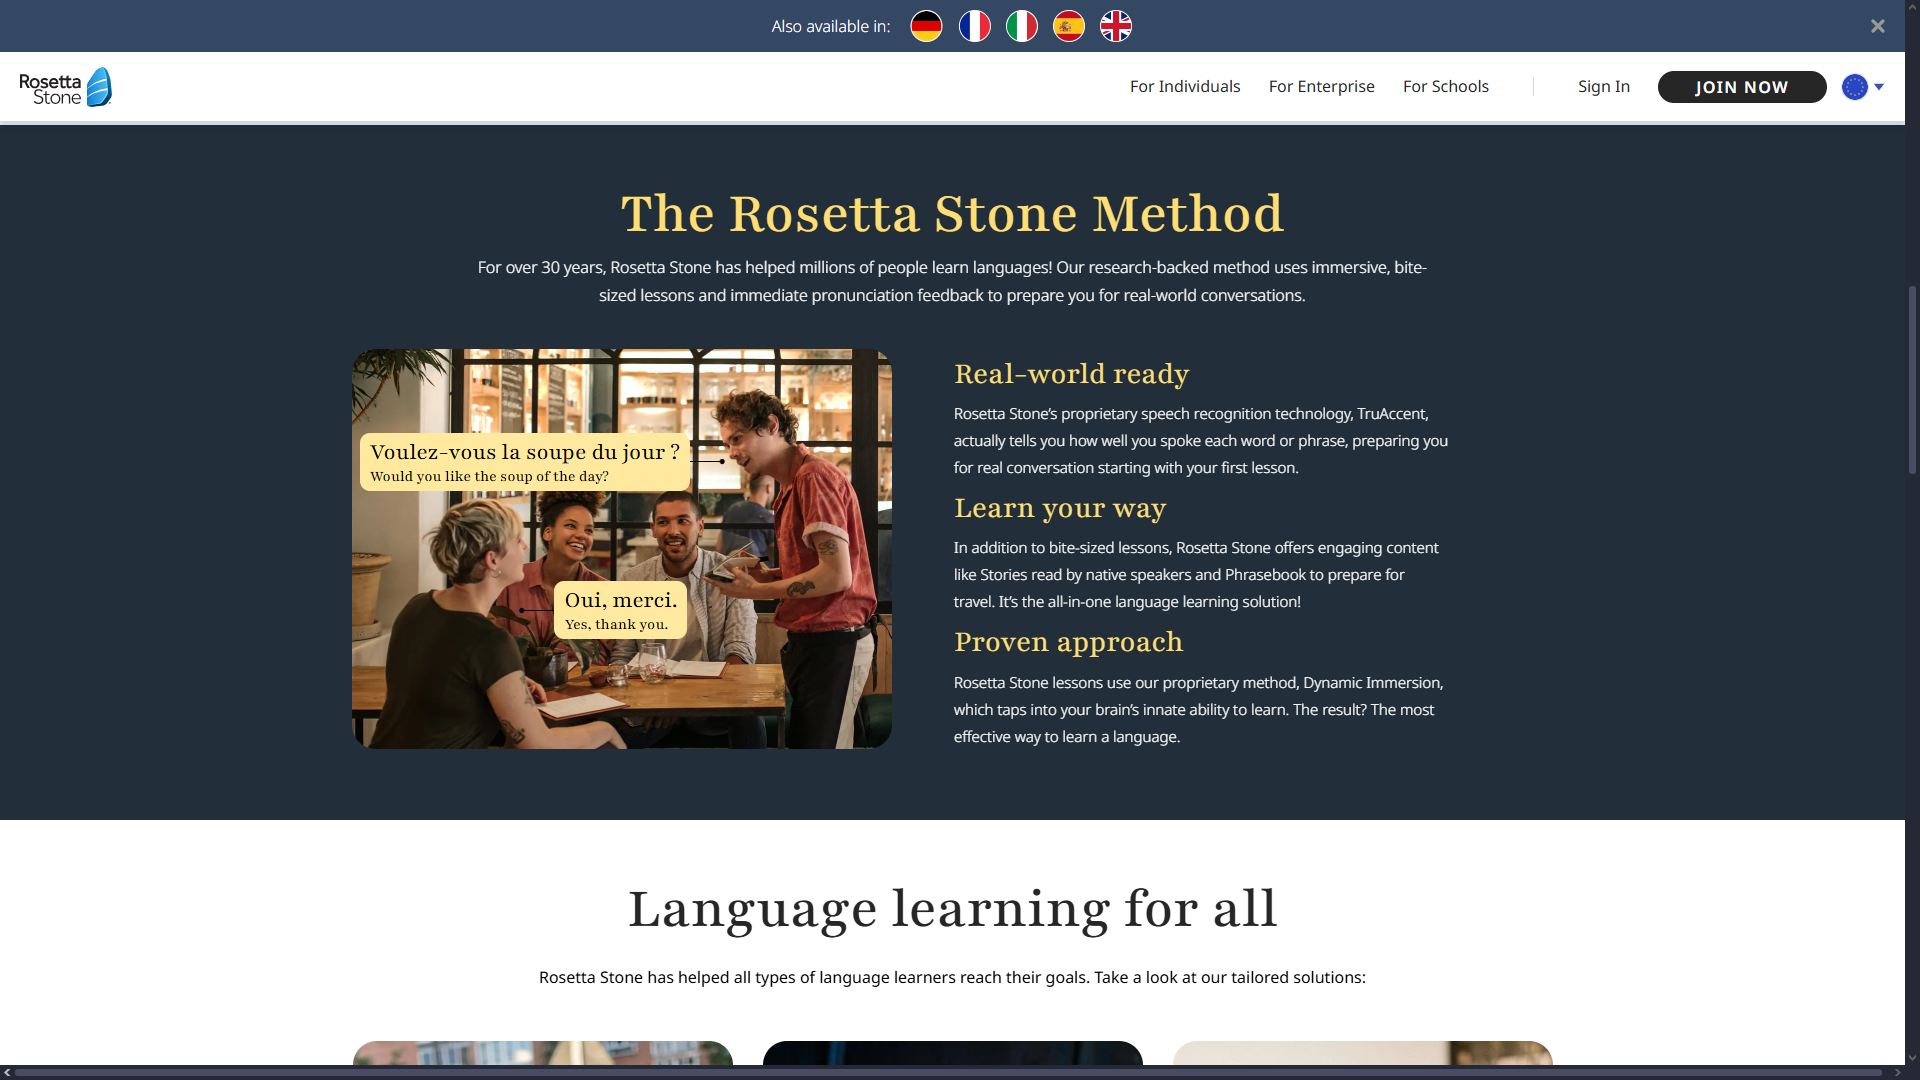Click the Sign In link
Viewport: 1920px width, 1080px height.
pyautogui.click(x=1603, y=87)
